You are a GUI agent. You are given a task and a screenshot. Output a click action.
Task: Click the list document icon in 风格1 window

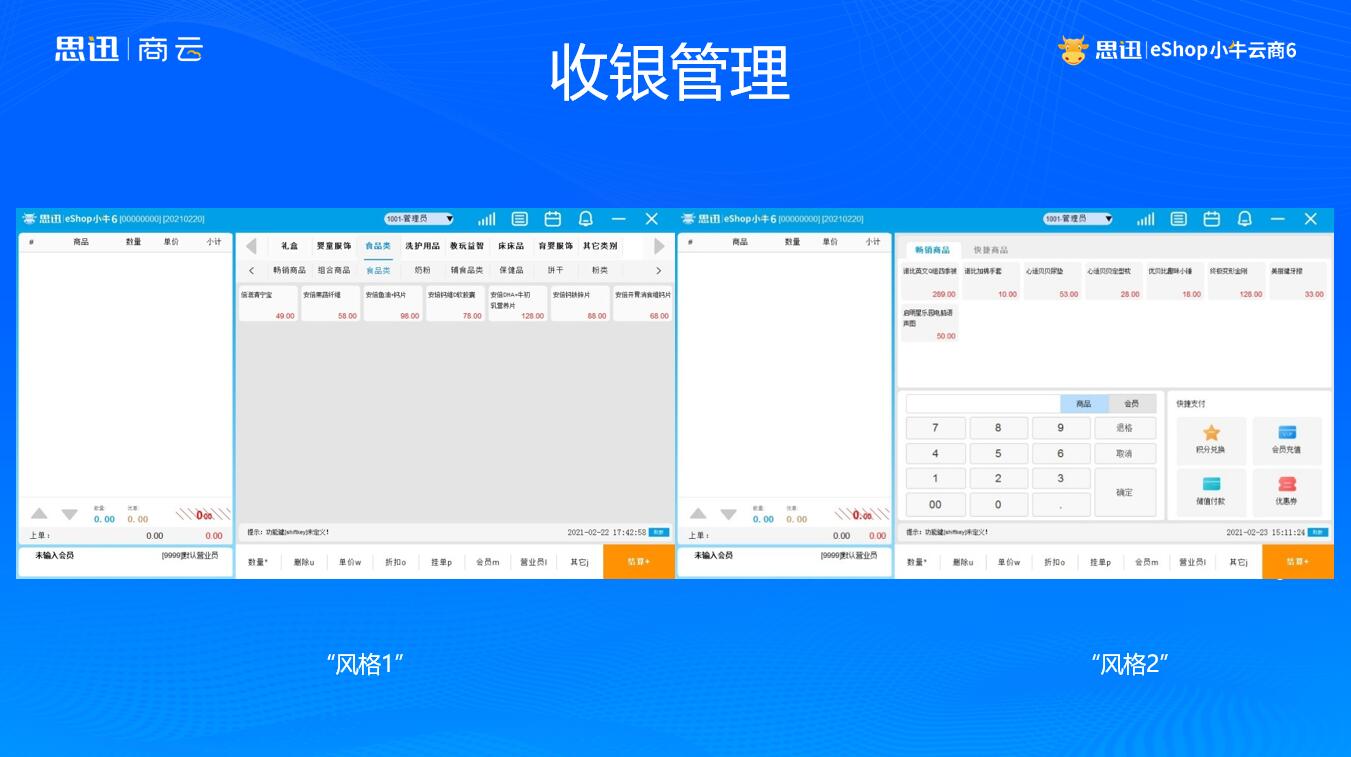(x=520, y=219)
